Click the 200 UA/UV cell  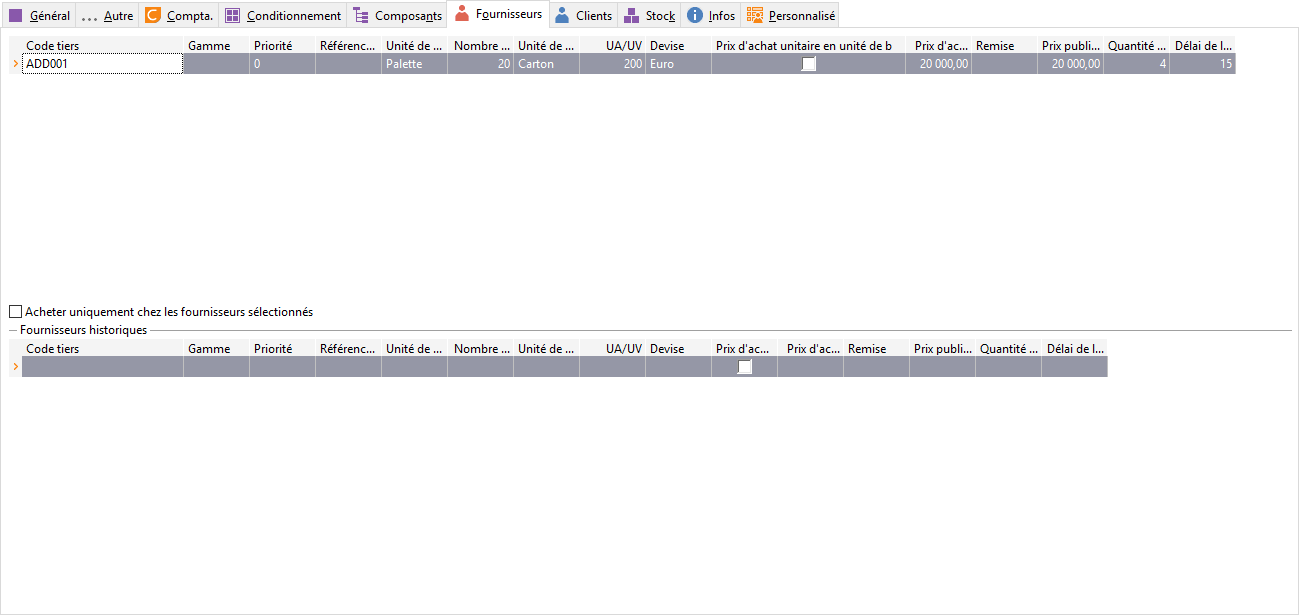[613, 64]
